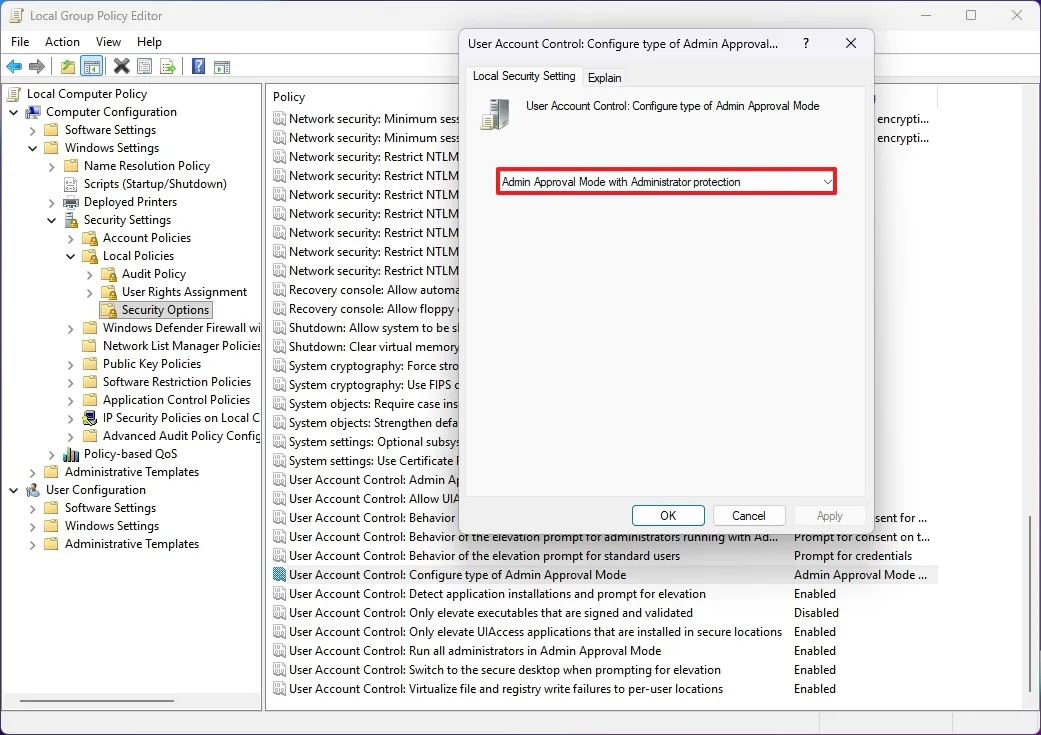Open the Action menu

pos(62,41)
